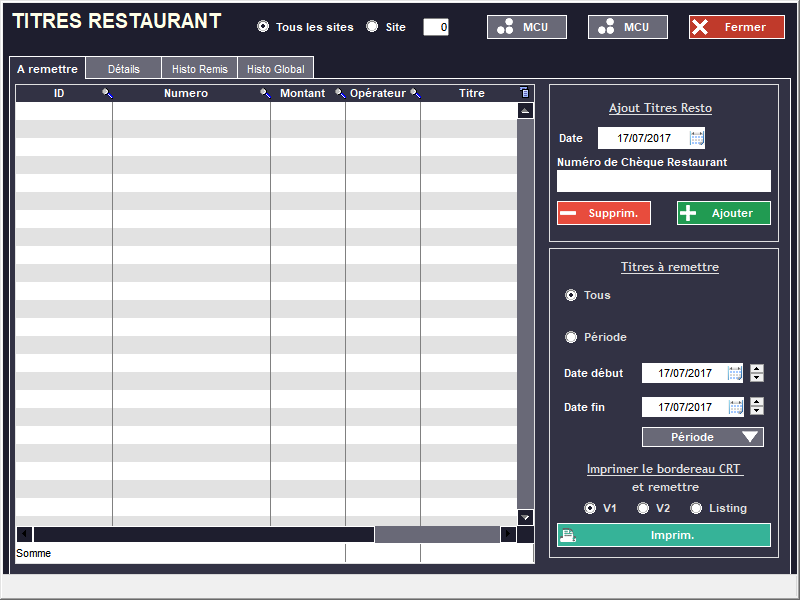Click the search icon in the Numero column header
This screenshot has height=600, width=800.
coord(265,94)
